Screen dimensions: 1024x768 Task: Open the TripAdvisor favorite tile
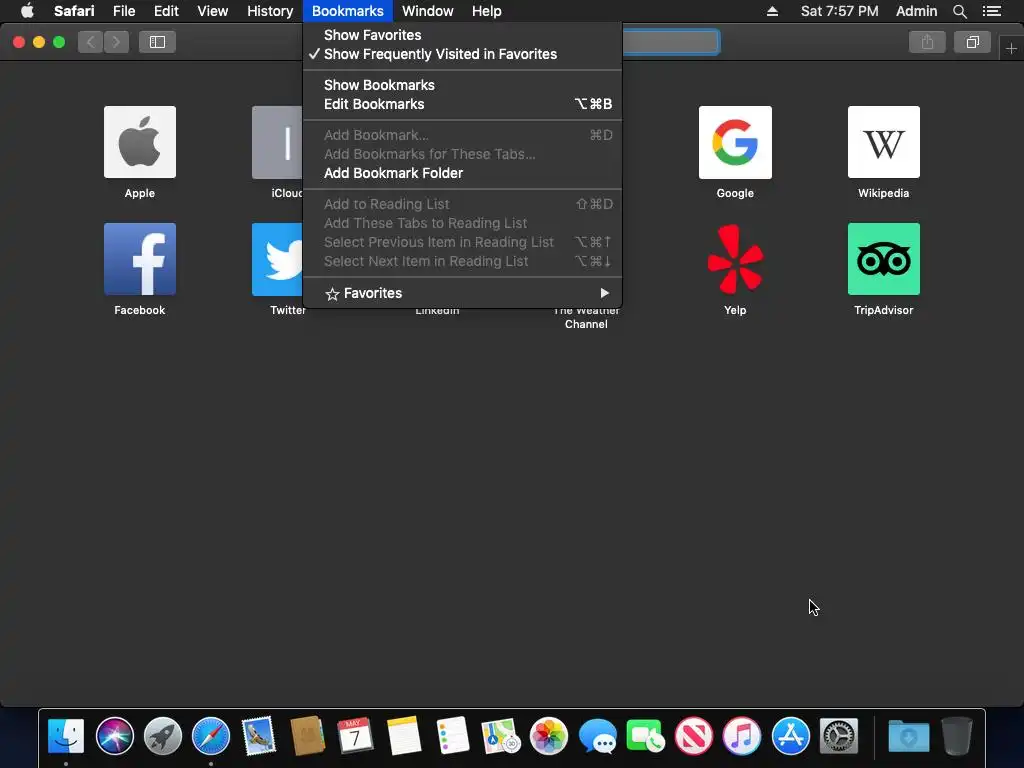click(x=884, y=259)
